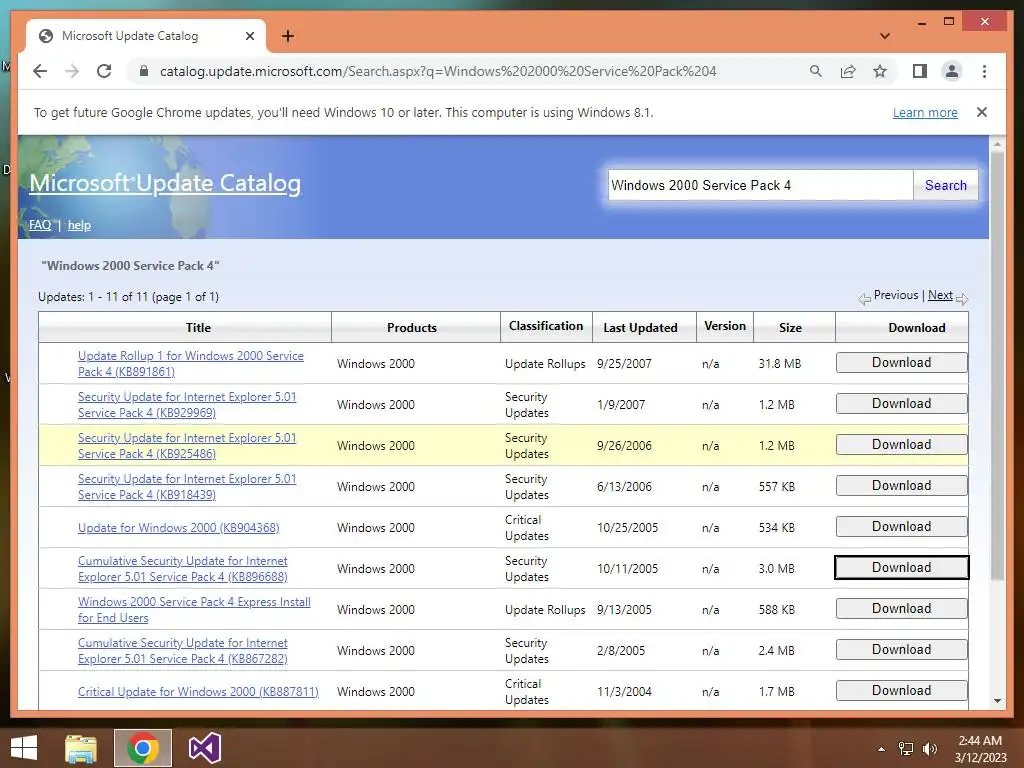Download the KB925486 security update
Viewport: 1024px width, 768px height.
[x=901, y=445]
